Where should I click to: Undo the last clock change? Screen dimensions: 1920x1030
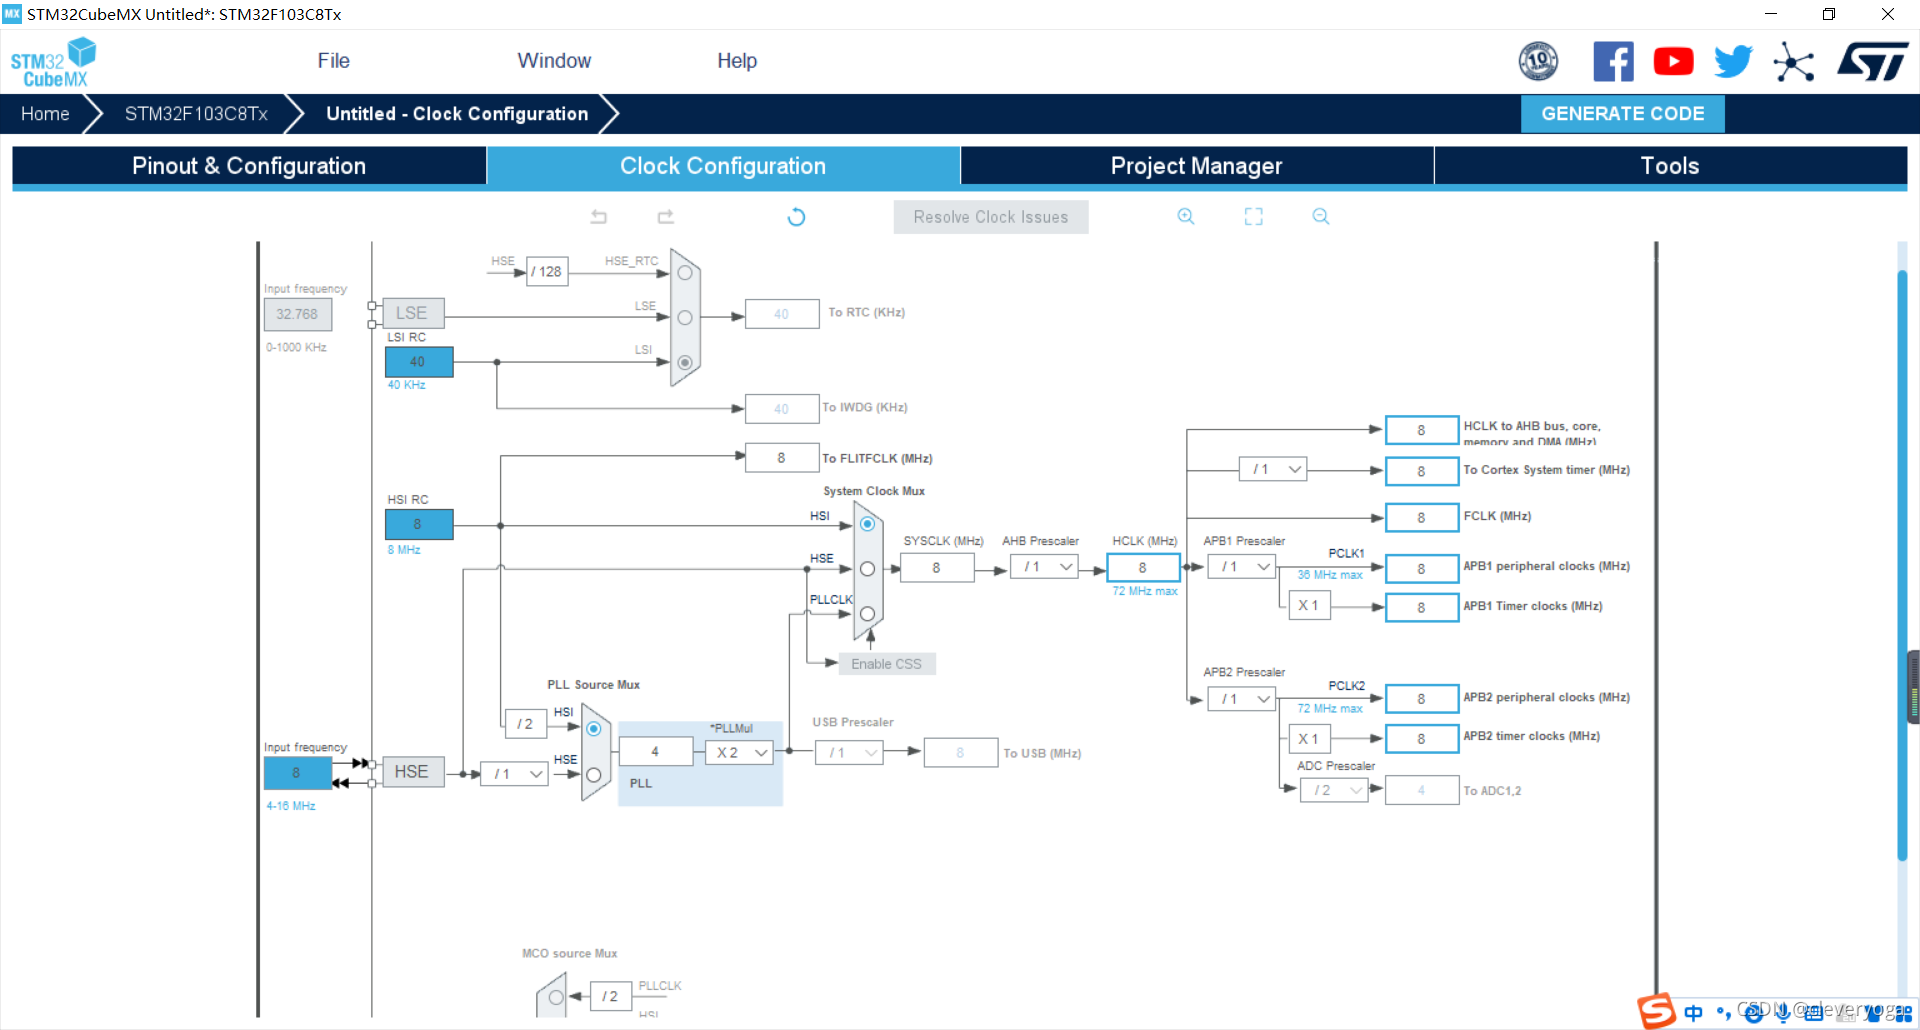599,216
